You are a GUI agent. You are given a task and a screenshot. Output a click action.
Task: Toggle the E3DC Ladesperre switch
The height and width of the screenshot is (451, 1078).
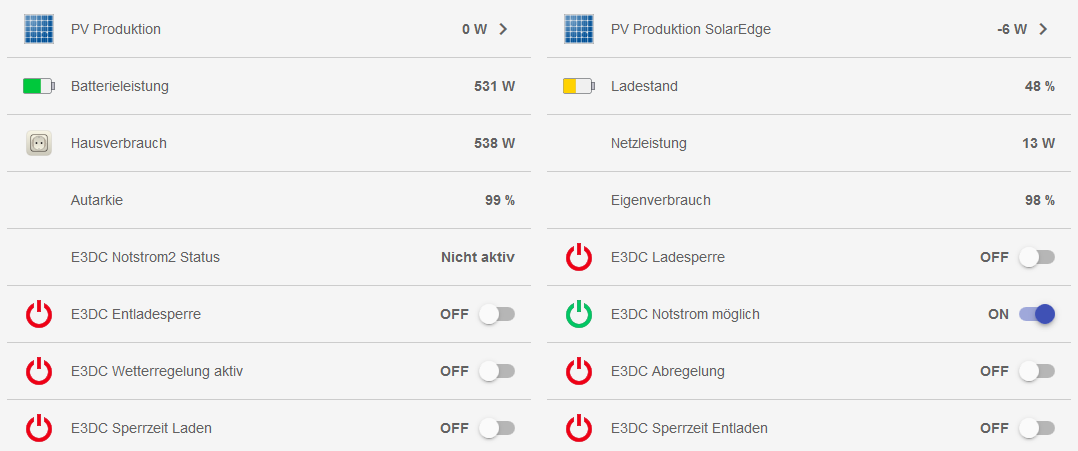(1036, 257)
